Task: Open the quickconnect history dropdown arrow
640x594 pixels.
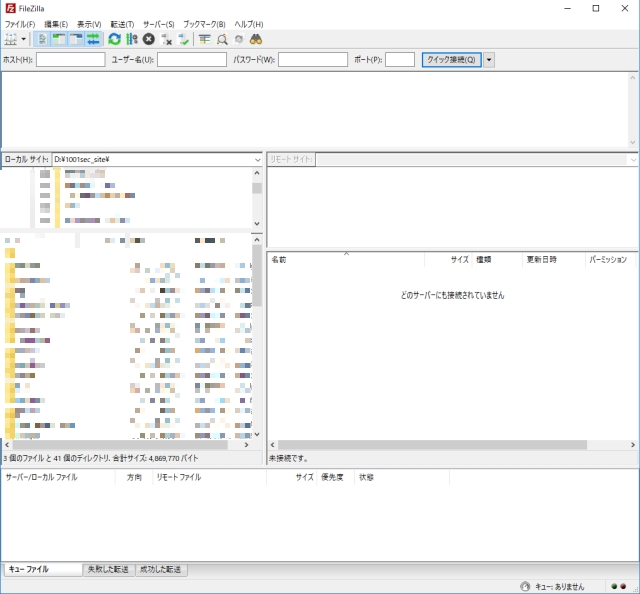Action: pos(489,60)
